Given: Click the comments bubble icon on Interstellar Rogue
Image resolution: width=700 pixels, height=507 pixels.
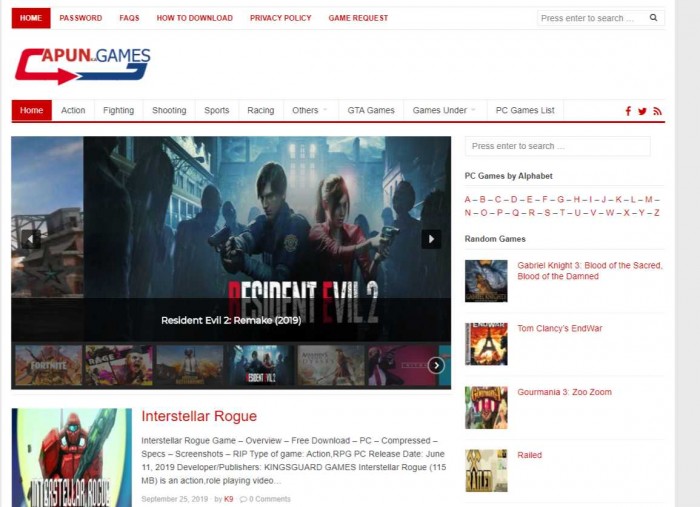Looking at the screenshot, I should tap(243, 499).
